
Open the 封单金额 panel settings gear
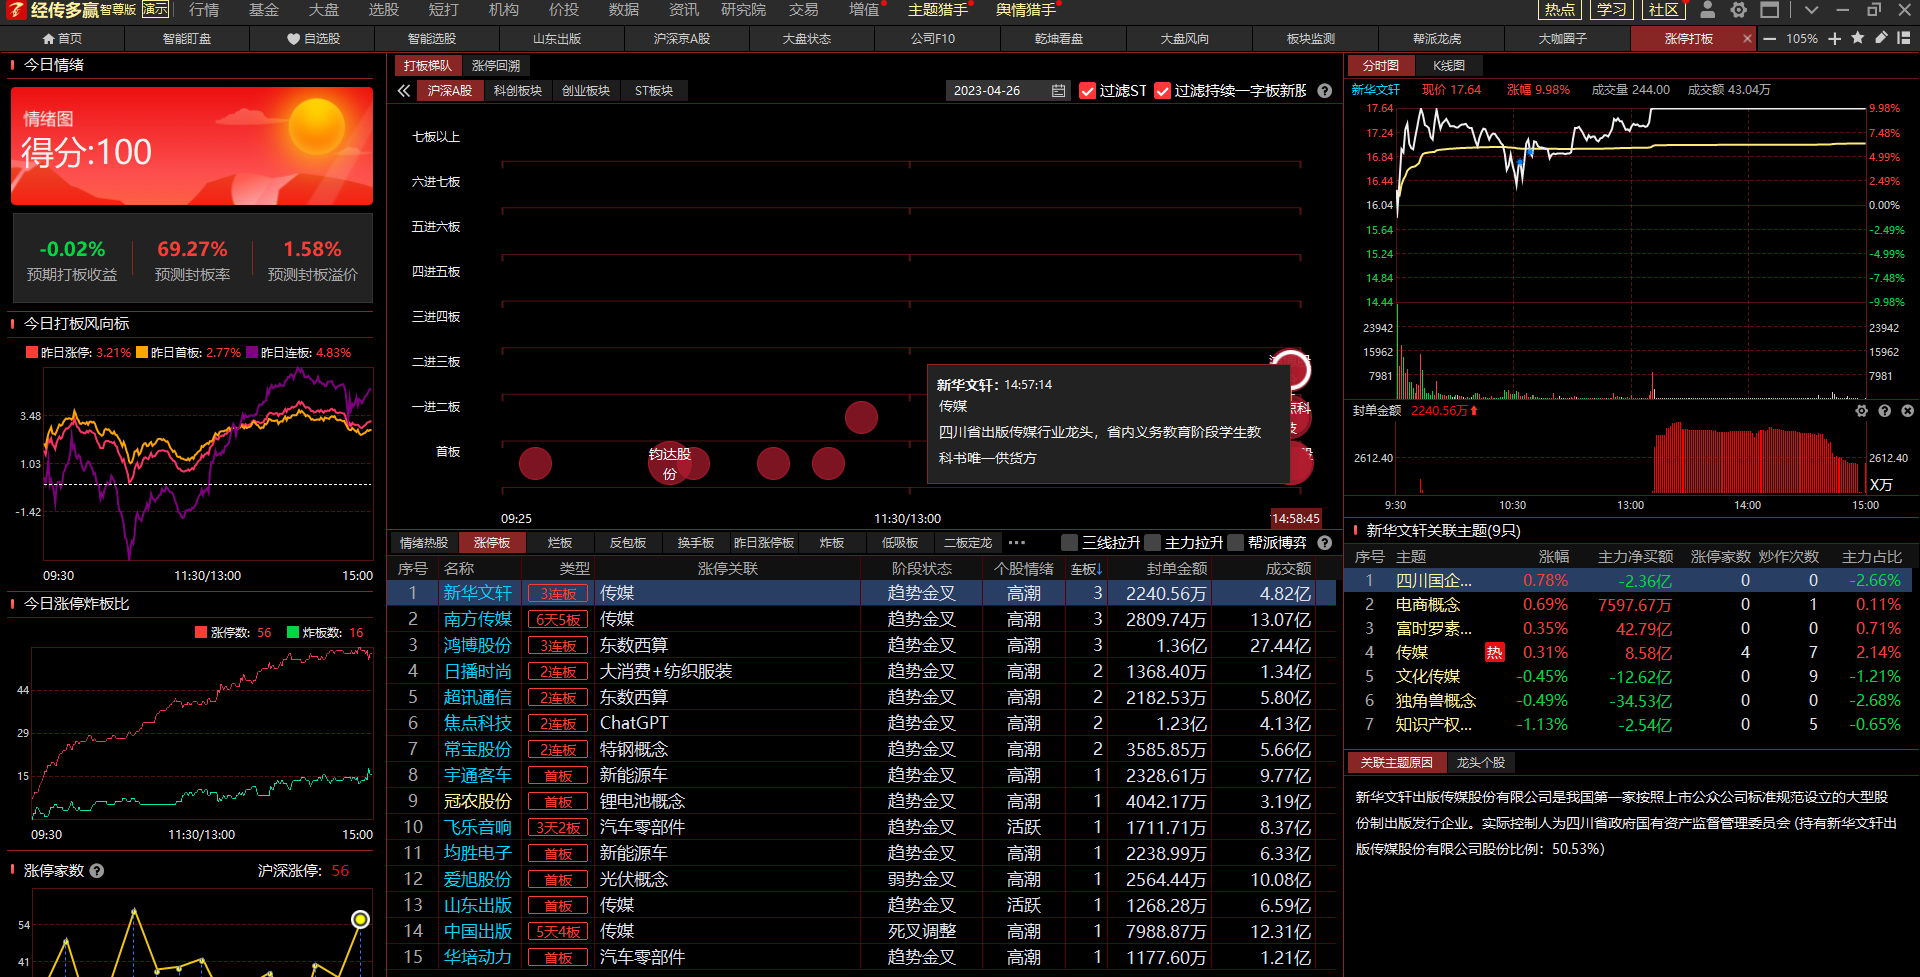click(1861, 411)
